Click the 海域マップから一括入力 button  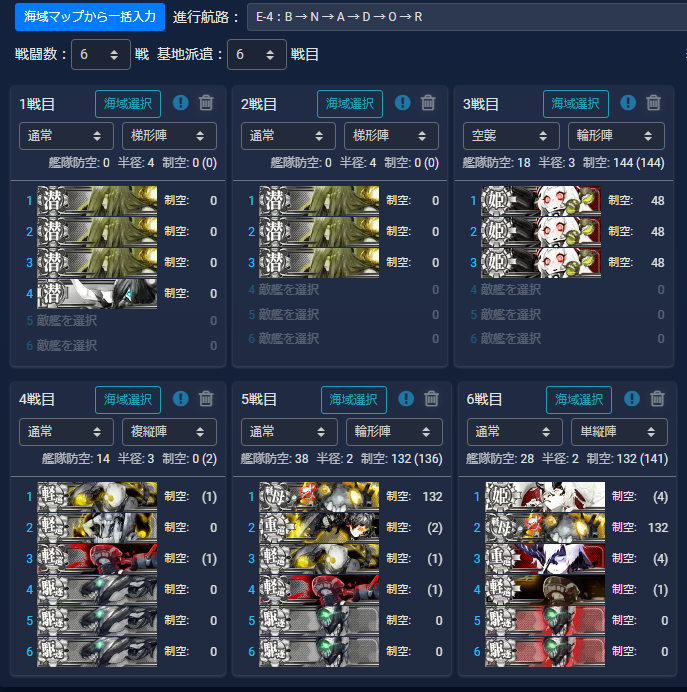90,17
